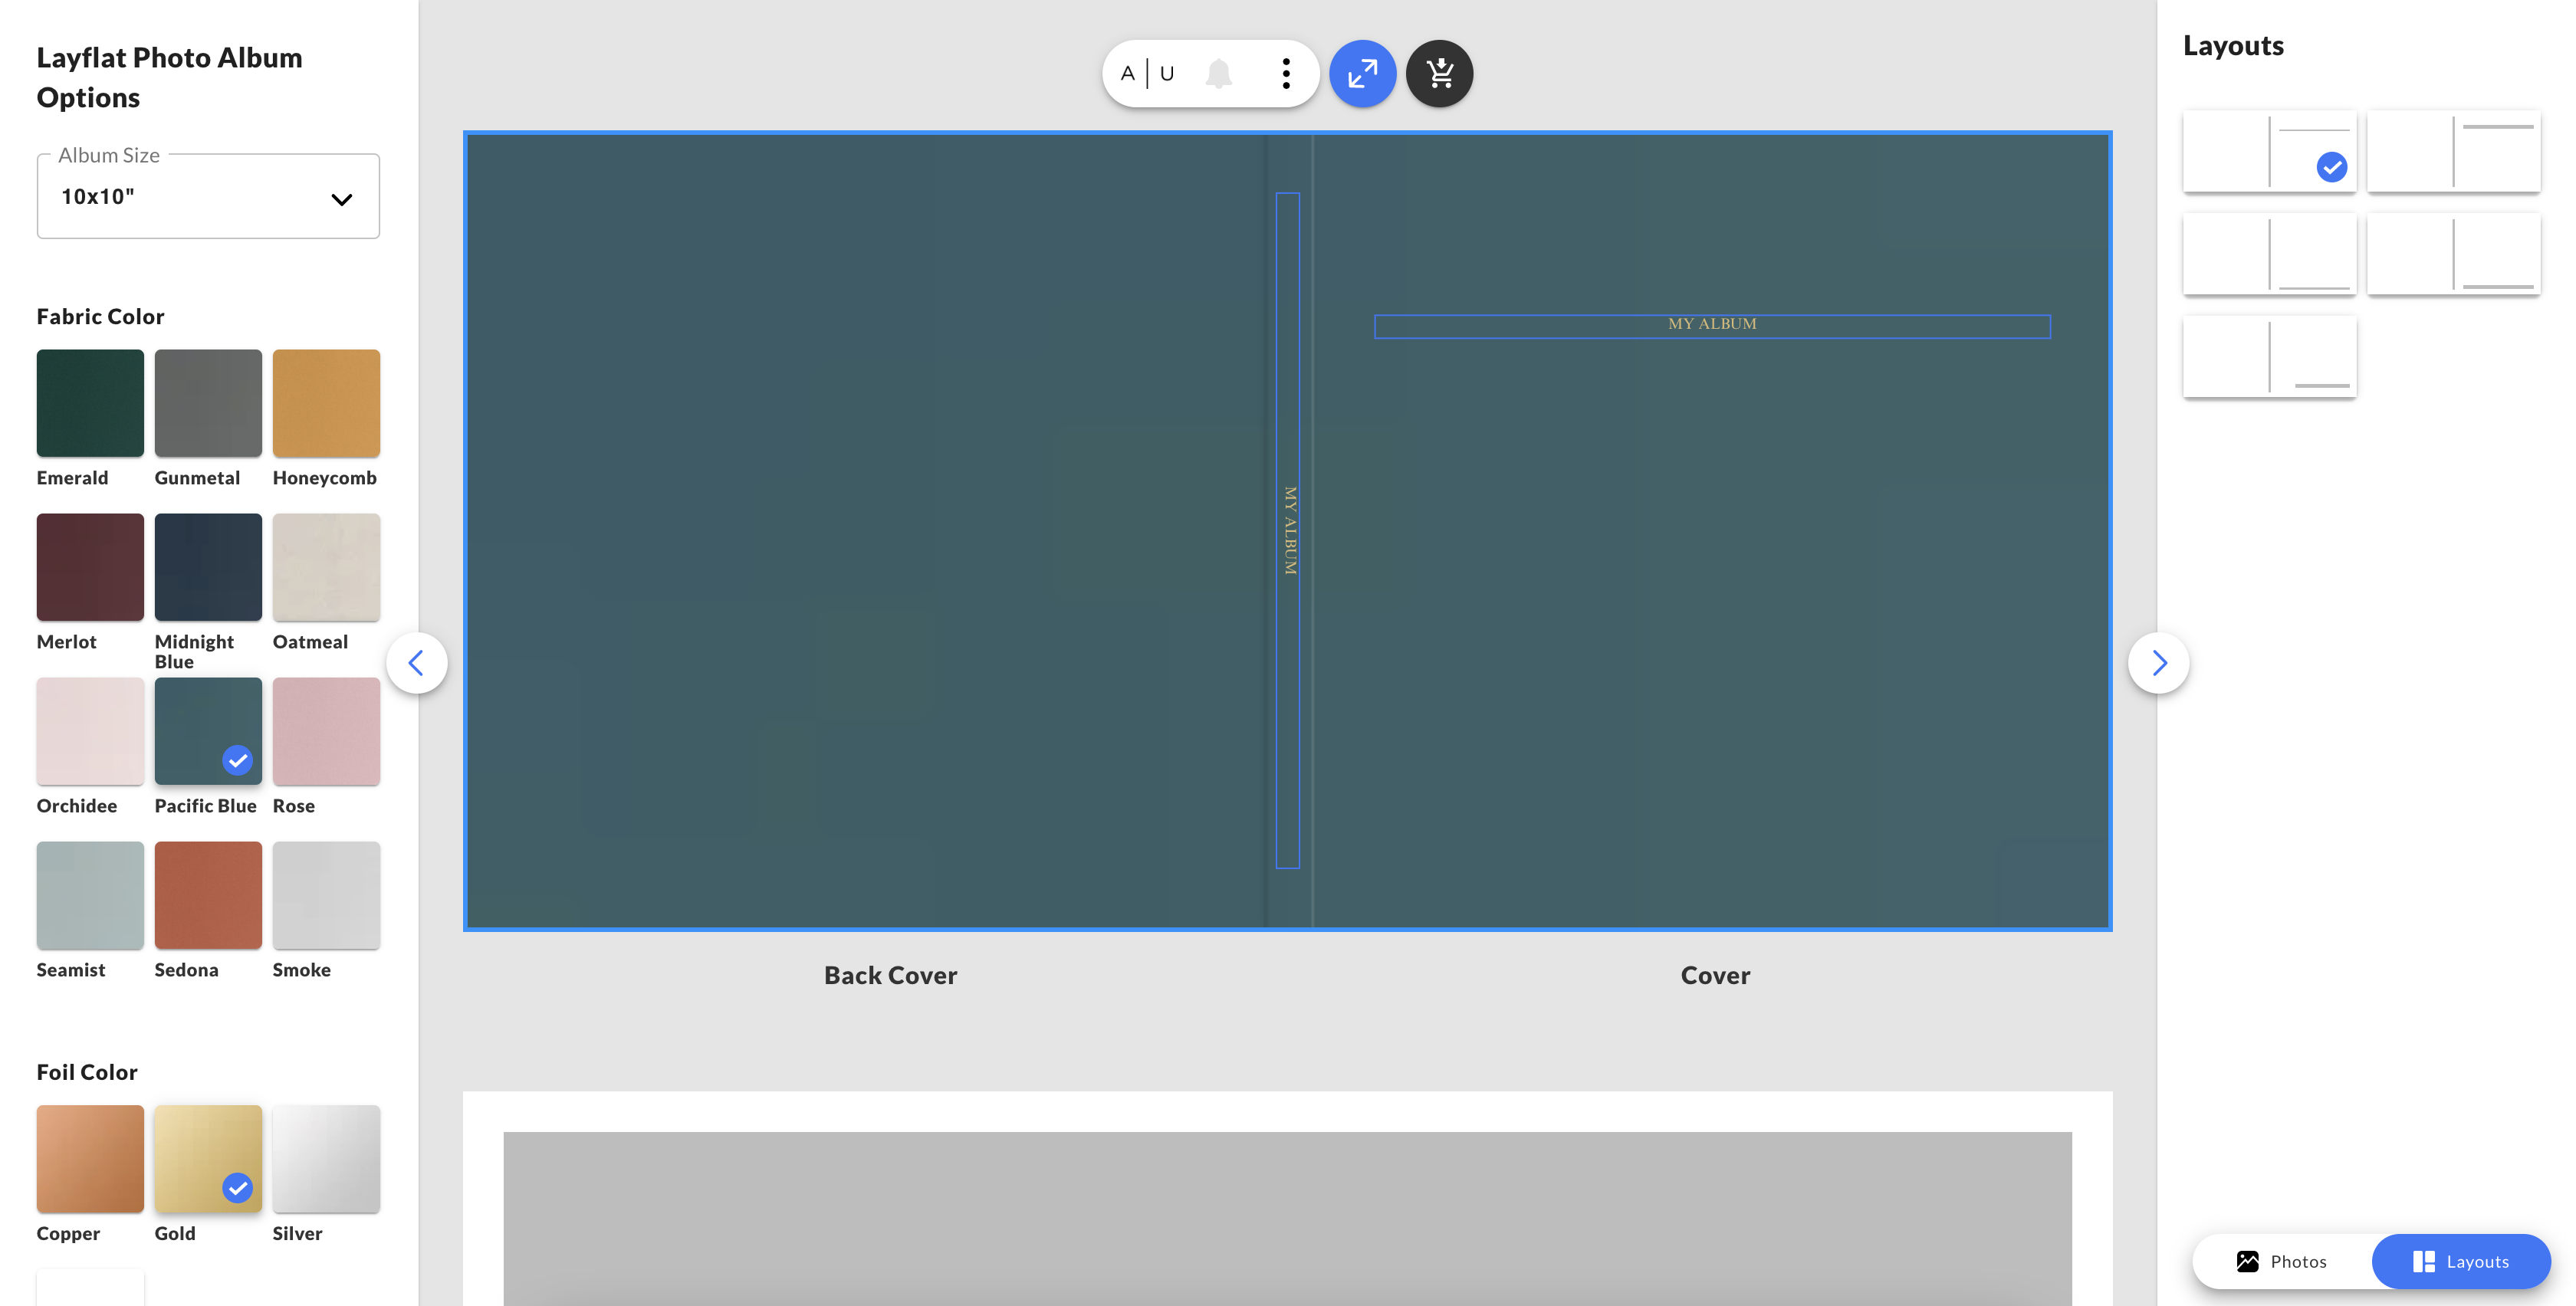Click the blue fullscreen expand button
Screen dimensions: 2576x1306
[x=1362, y=73]
